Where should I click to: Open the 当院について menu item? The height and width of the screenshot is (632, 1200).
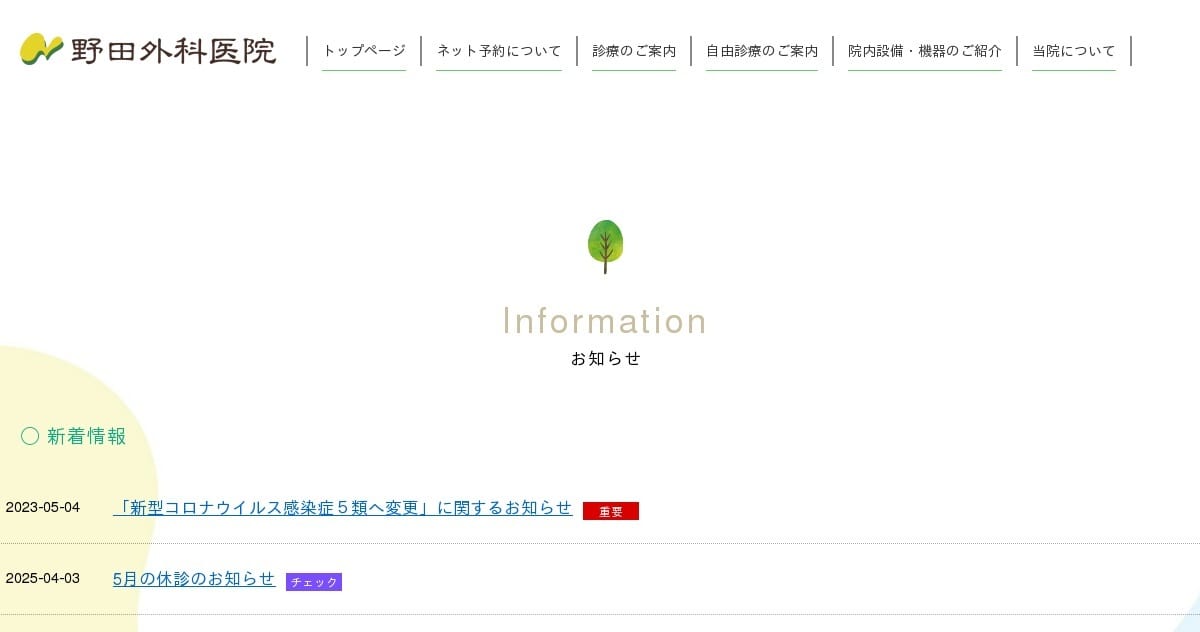tap(1074, 51)
